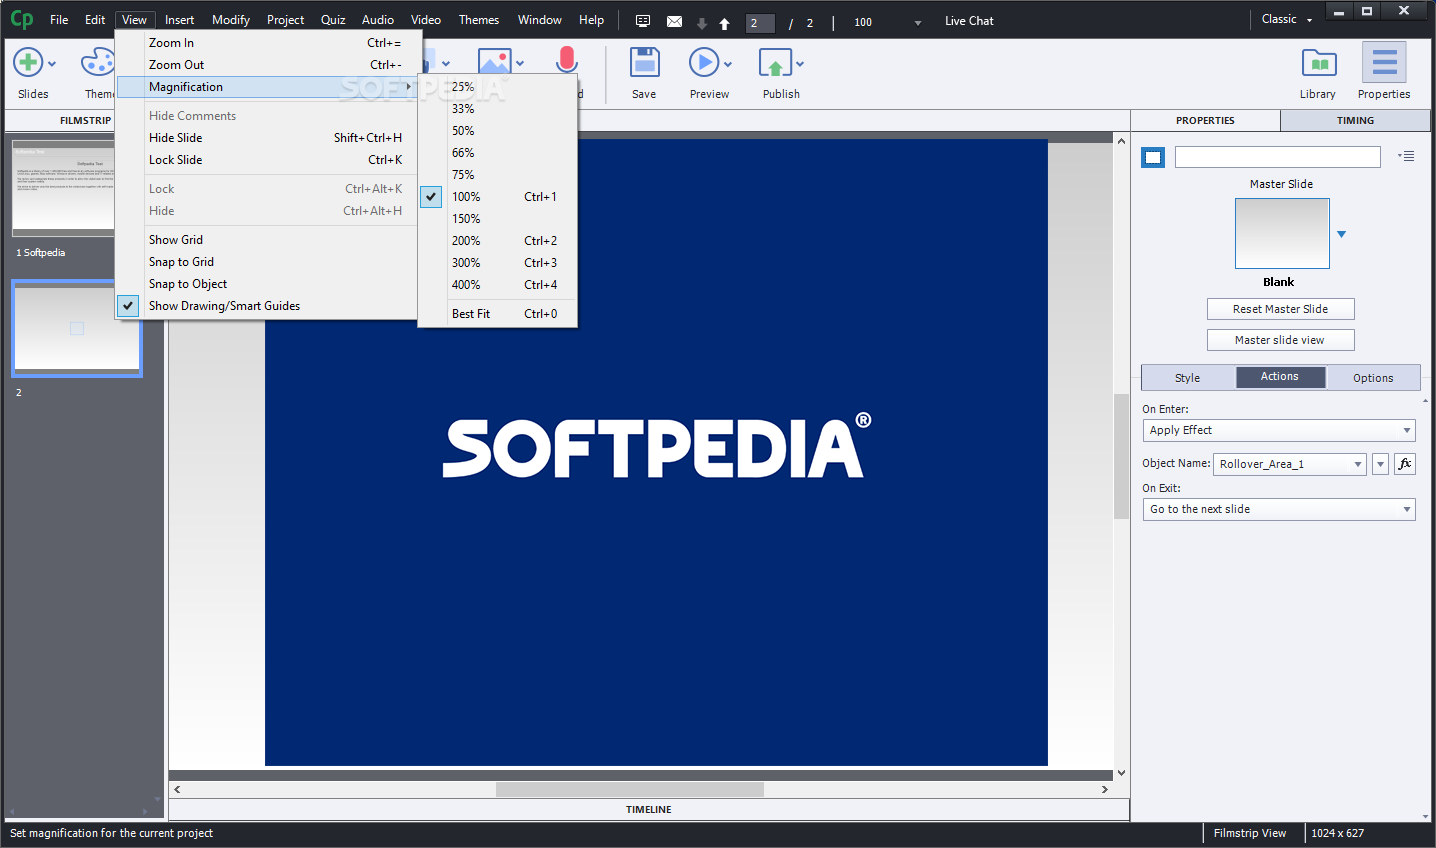Viewport: 1436px width, 848px height.
Task: Open the Help menu
Action: (x=591, y=20)
